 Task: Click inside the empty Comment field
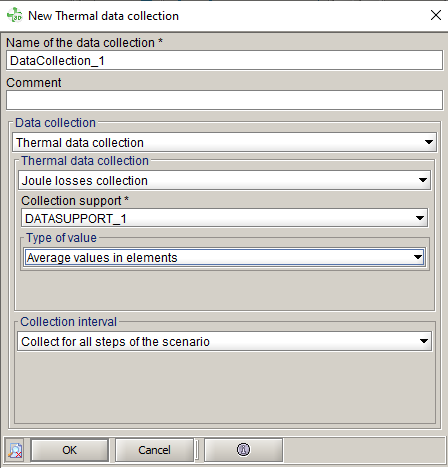pyautogui.click(x=224, y=100)
